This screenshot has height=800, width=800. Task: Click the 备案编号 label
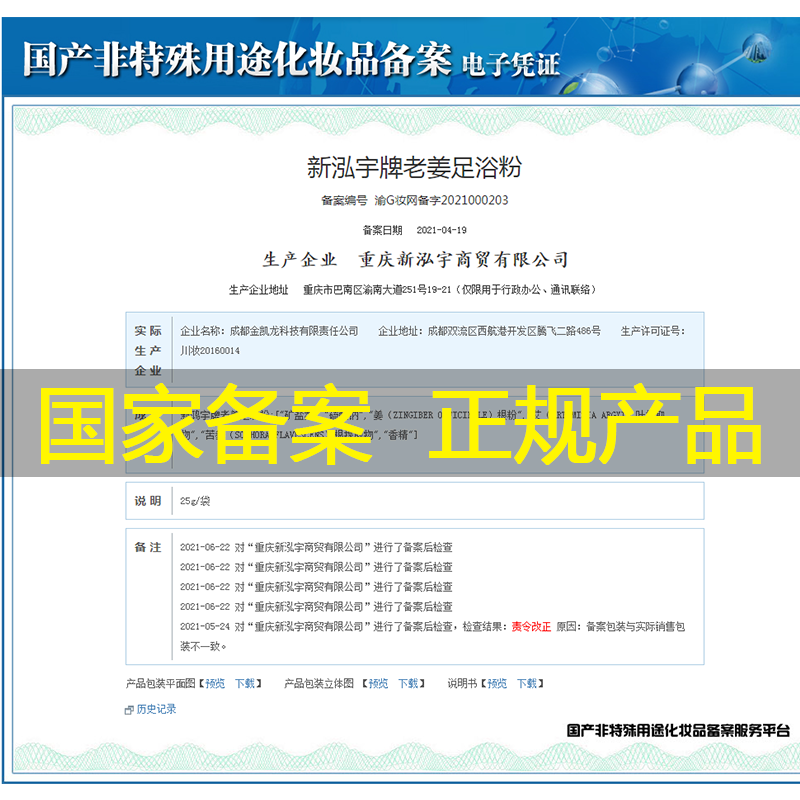pyautogui.click(x=344, y=201)
